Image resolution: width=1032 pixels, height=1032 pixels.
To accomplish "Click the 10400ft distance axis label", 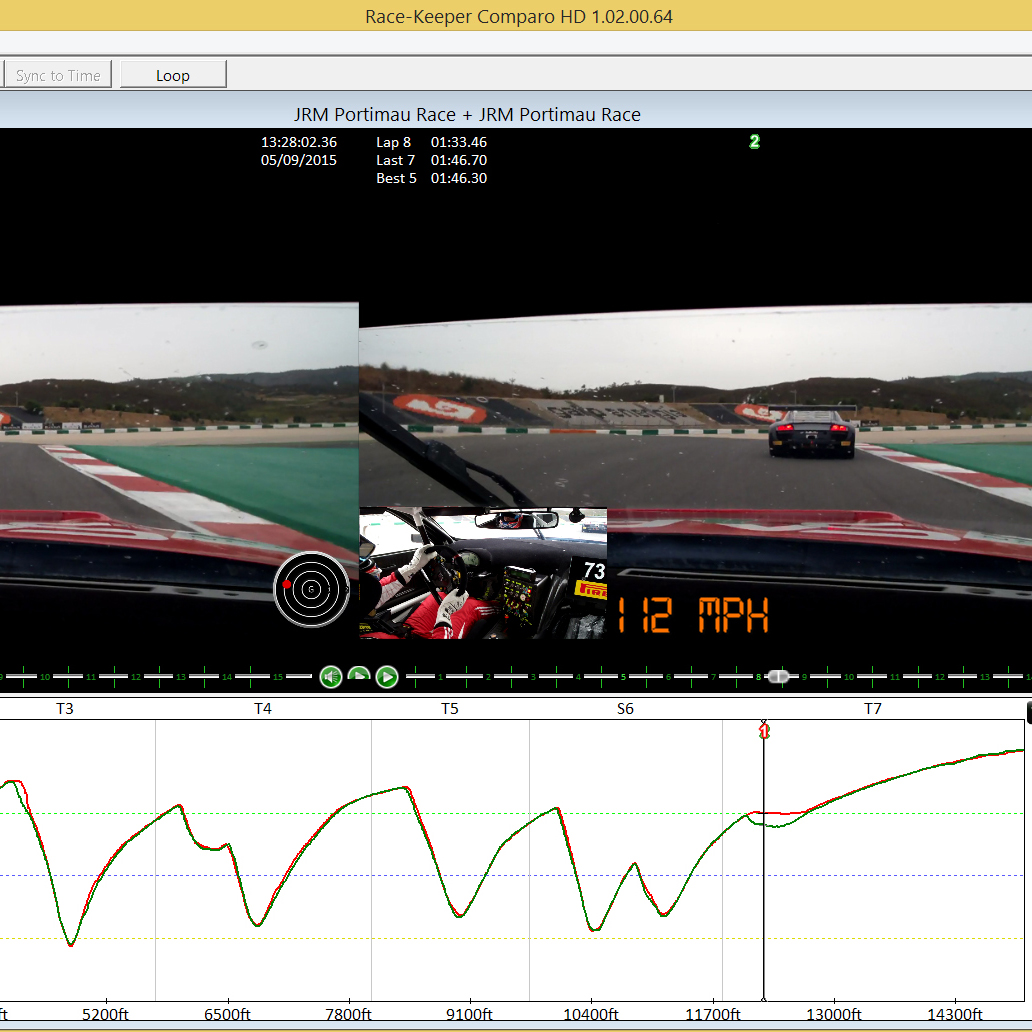I will (x=591, y=1014).
